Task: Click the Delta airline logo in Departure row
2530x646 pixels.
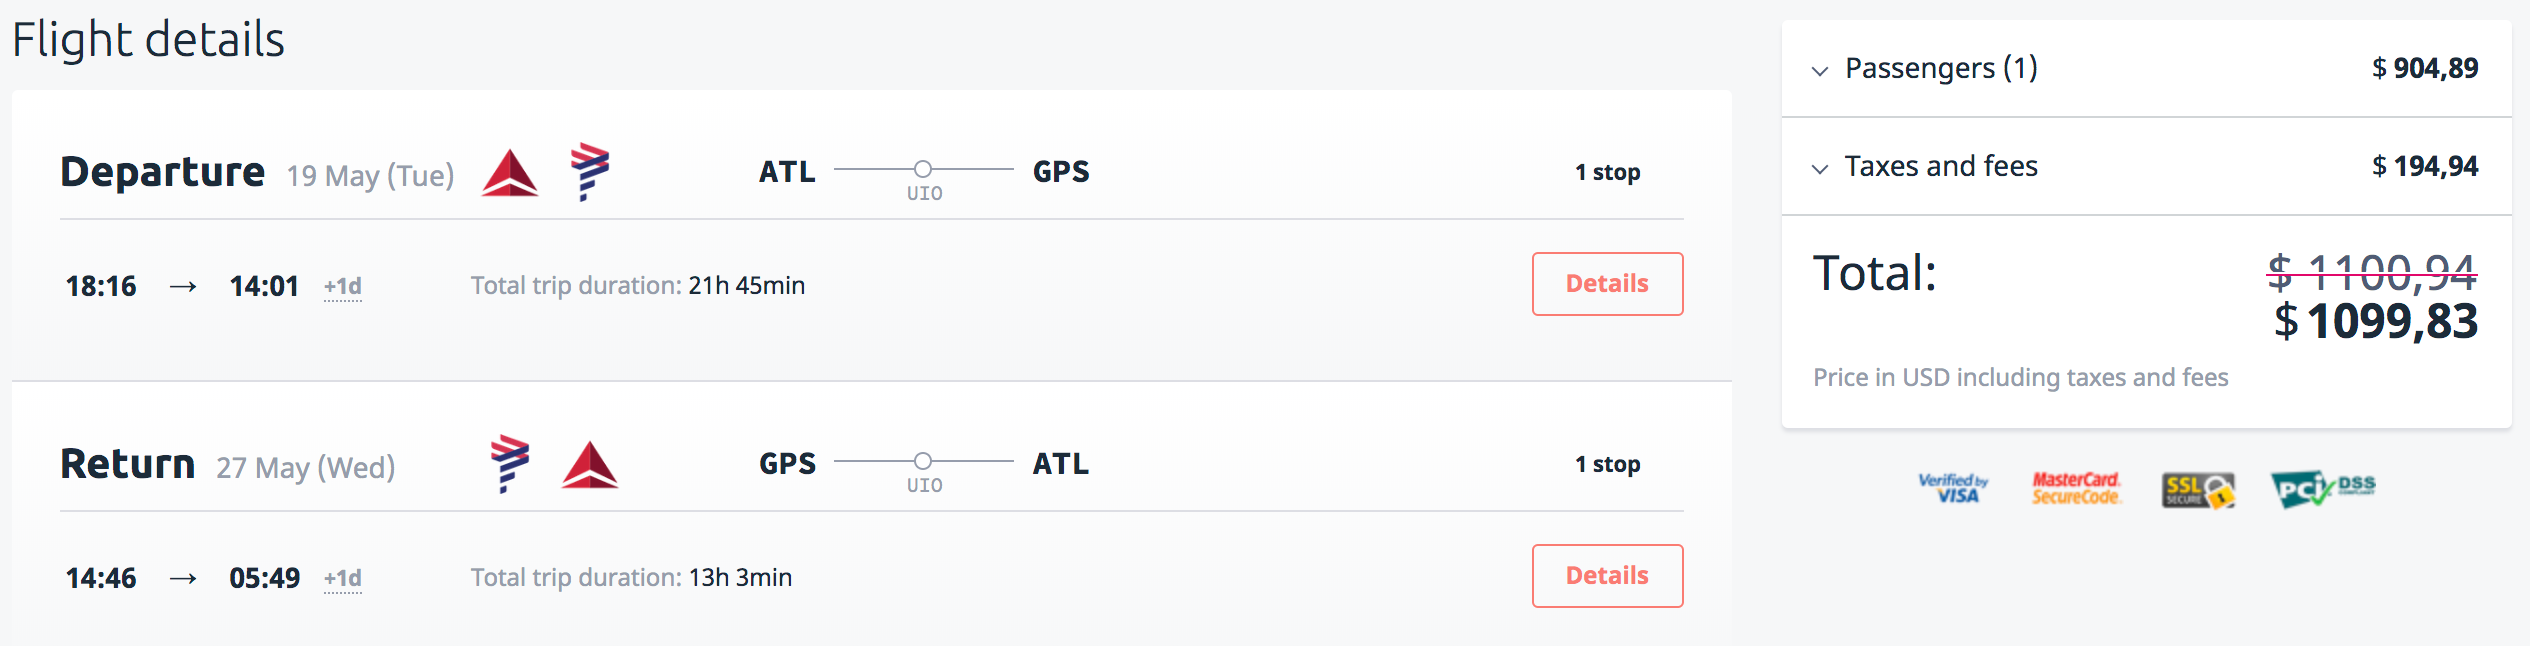Action: [x=510, y=173]
